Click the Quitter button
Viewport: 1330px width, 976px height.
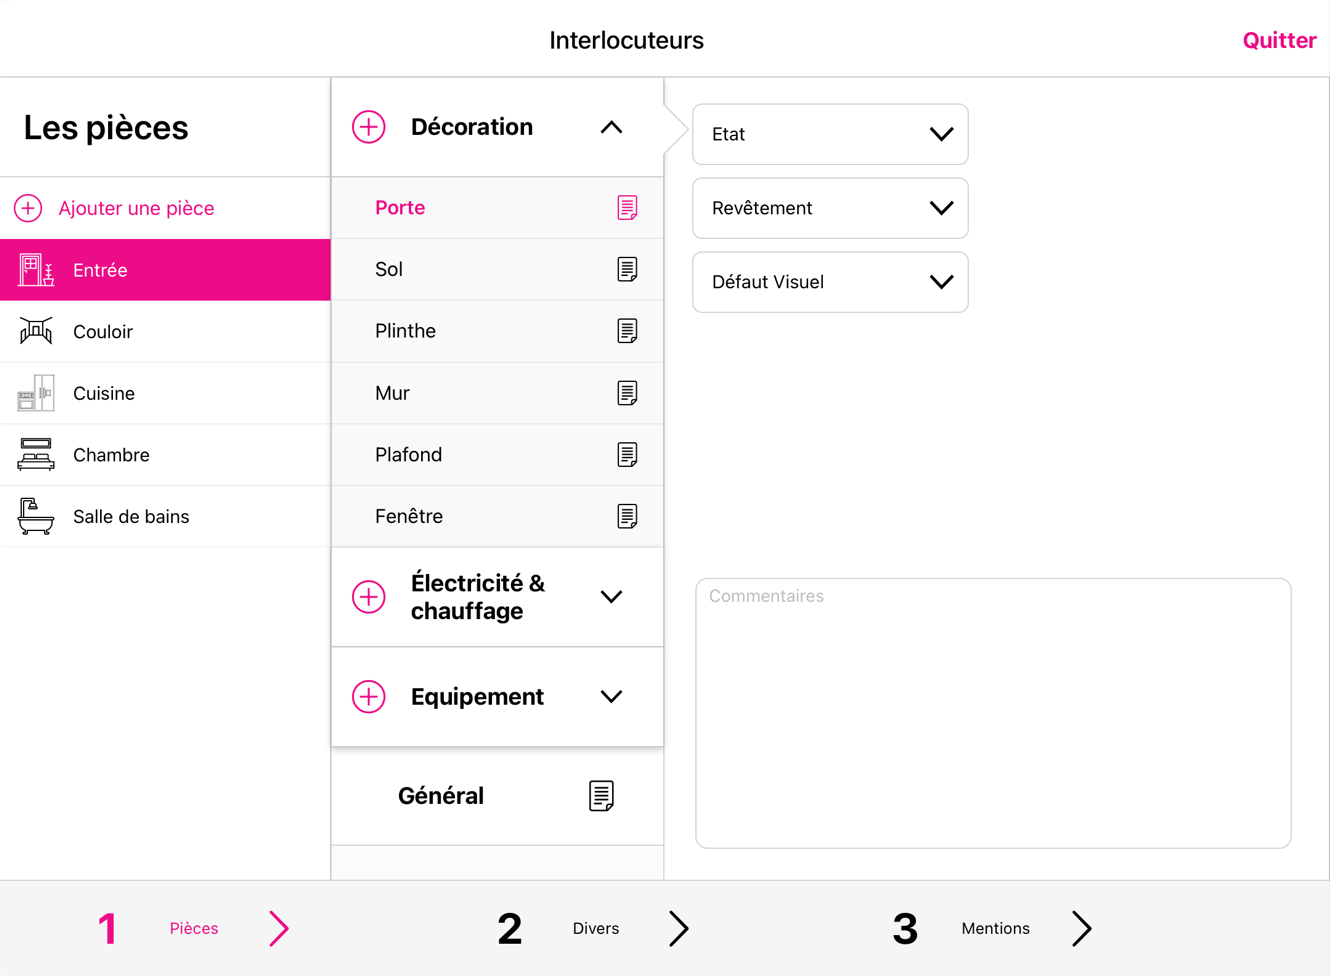coord(1279,40)
